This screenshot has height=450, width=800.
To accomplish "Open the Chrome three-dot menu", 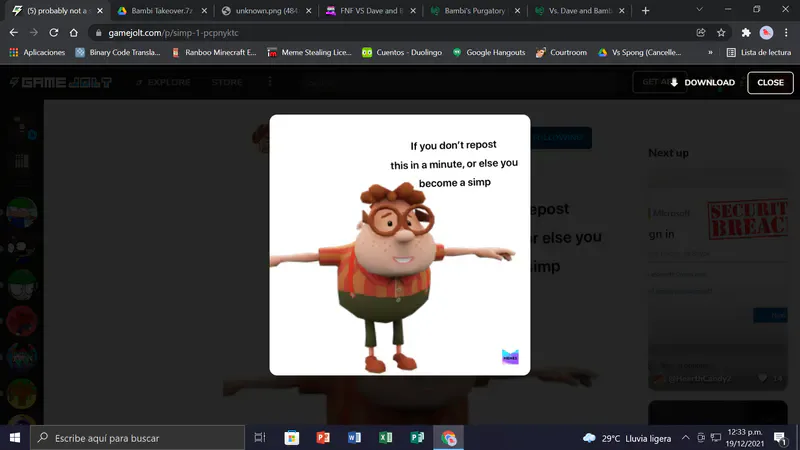I will (786, 33).
